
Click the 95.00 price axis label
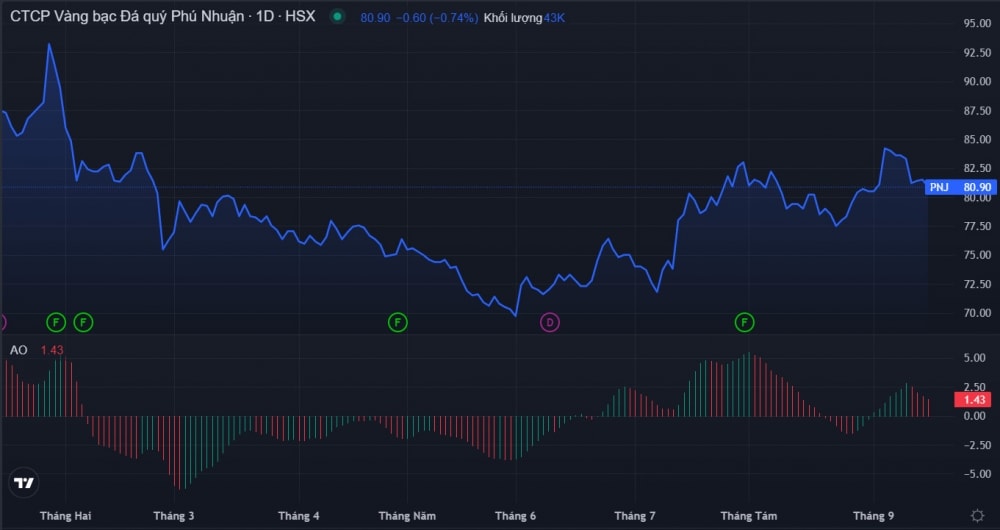(x=977, y=23)
